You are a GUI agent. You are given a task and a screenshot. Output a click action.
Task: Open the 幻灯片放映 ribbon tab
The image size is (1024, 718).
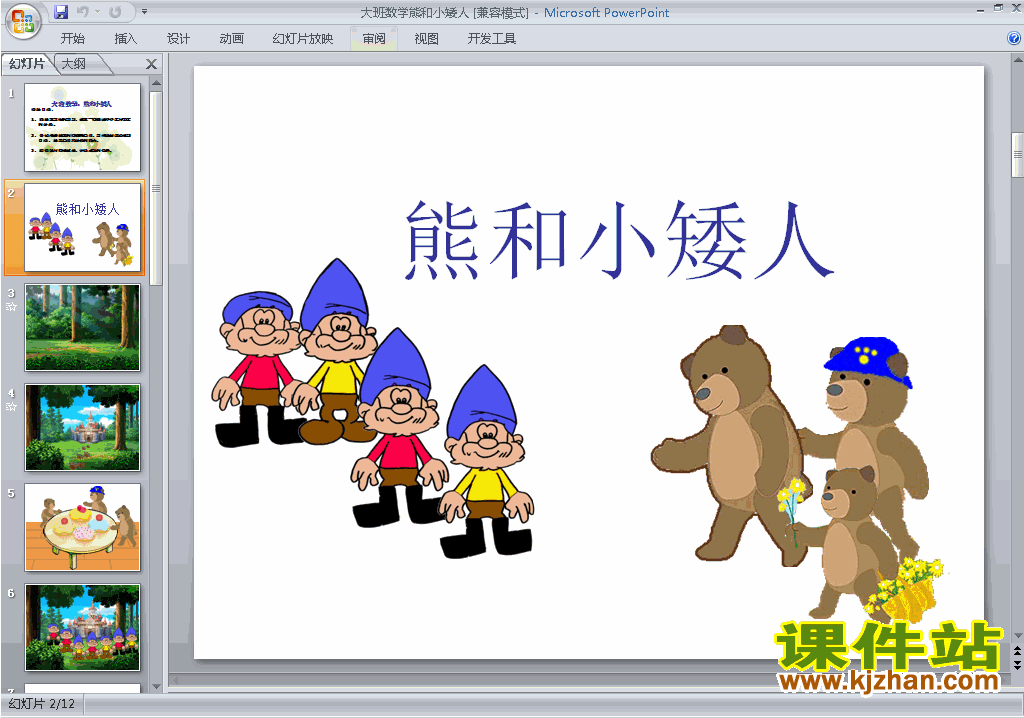pos(303,39)
